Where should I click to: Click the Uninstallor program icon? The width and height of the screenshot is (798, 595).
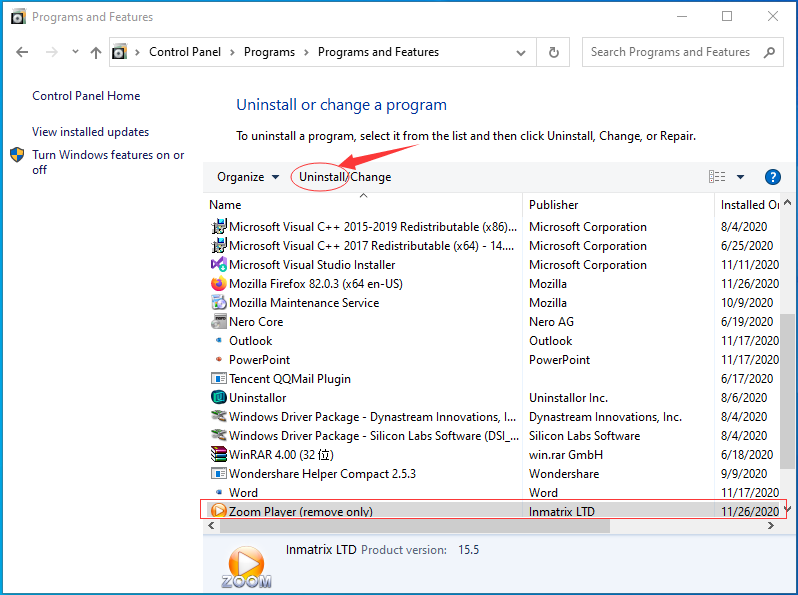[x=219, y=397]
